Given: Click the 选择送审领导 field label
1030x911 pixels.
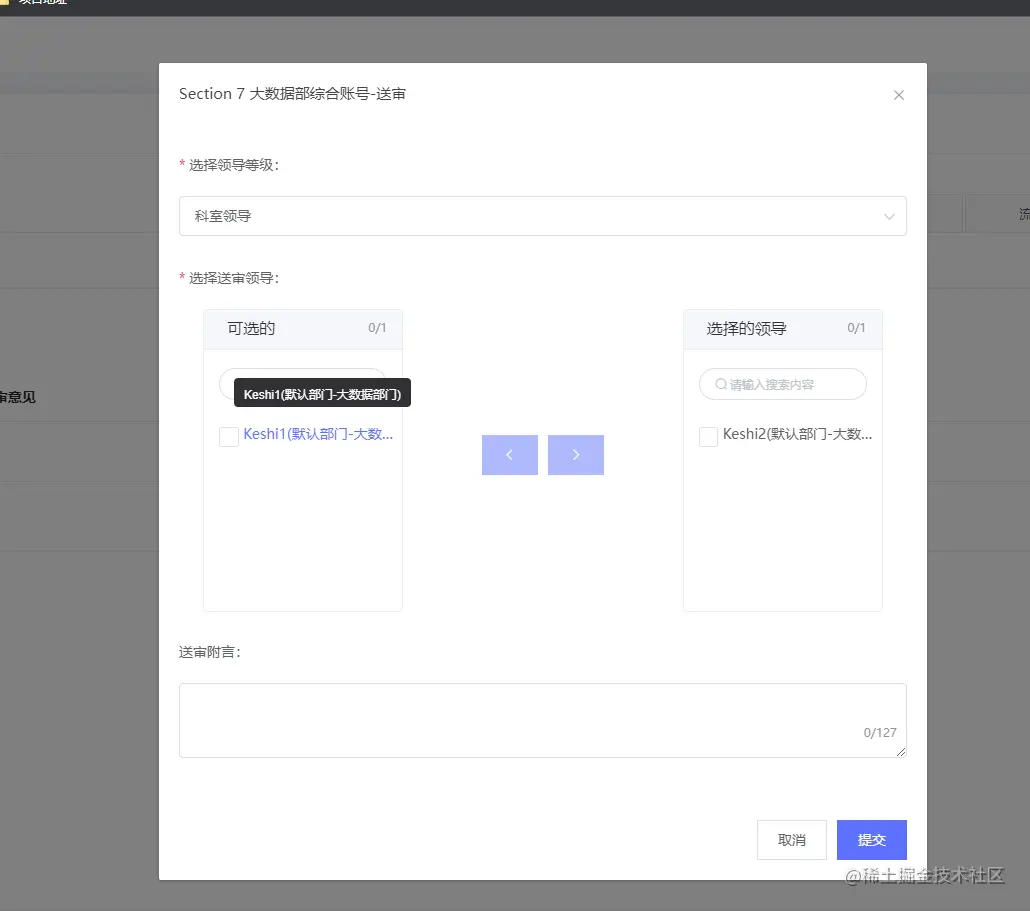Looking at the screenshot, I should pos(234,278).
